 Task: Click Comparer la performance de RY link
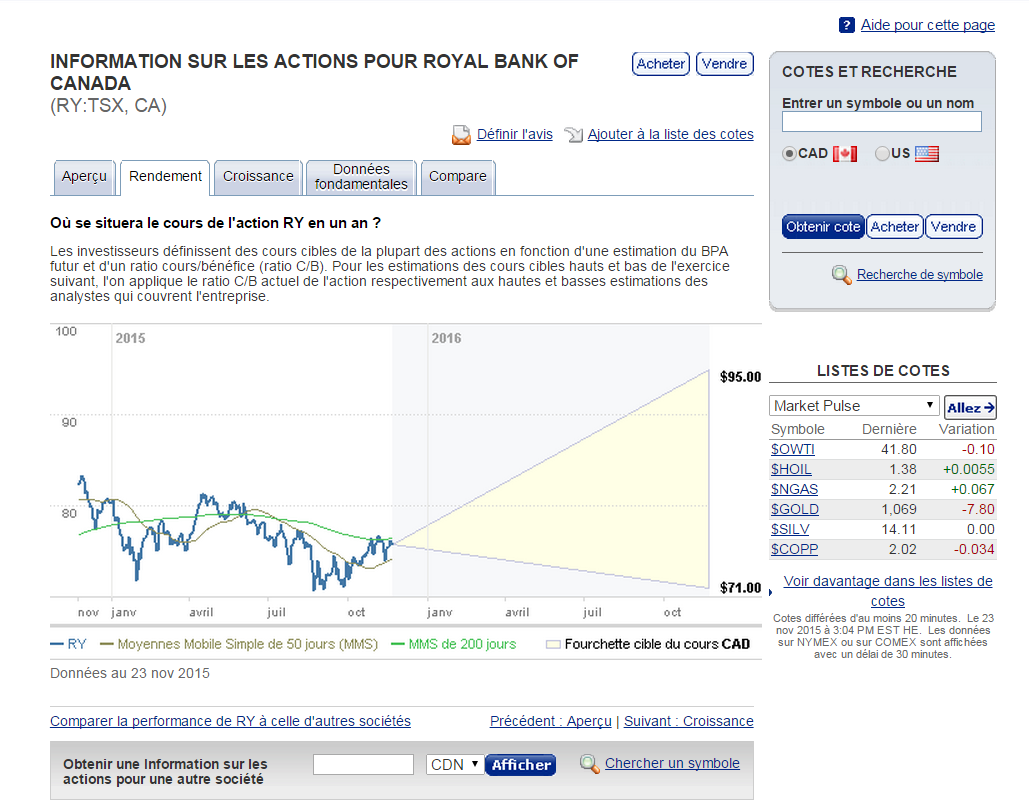pyautogui.click(x=230, y=721)
